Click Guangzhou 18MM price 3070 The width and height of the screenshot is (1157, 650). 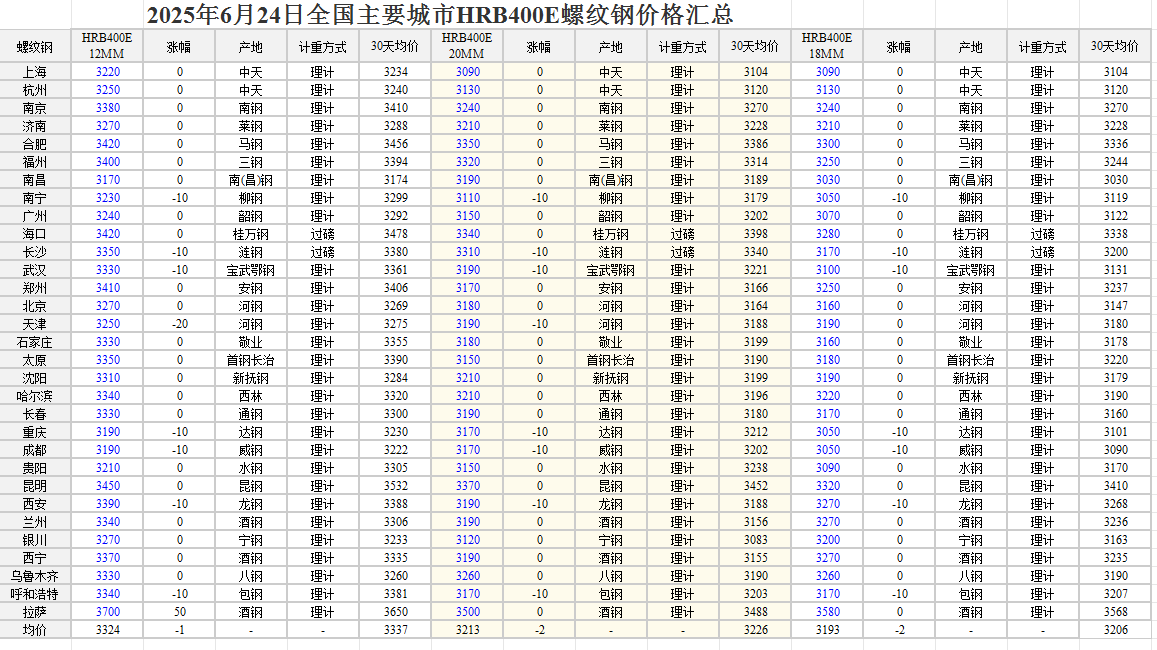[827, 216]
